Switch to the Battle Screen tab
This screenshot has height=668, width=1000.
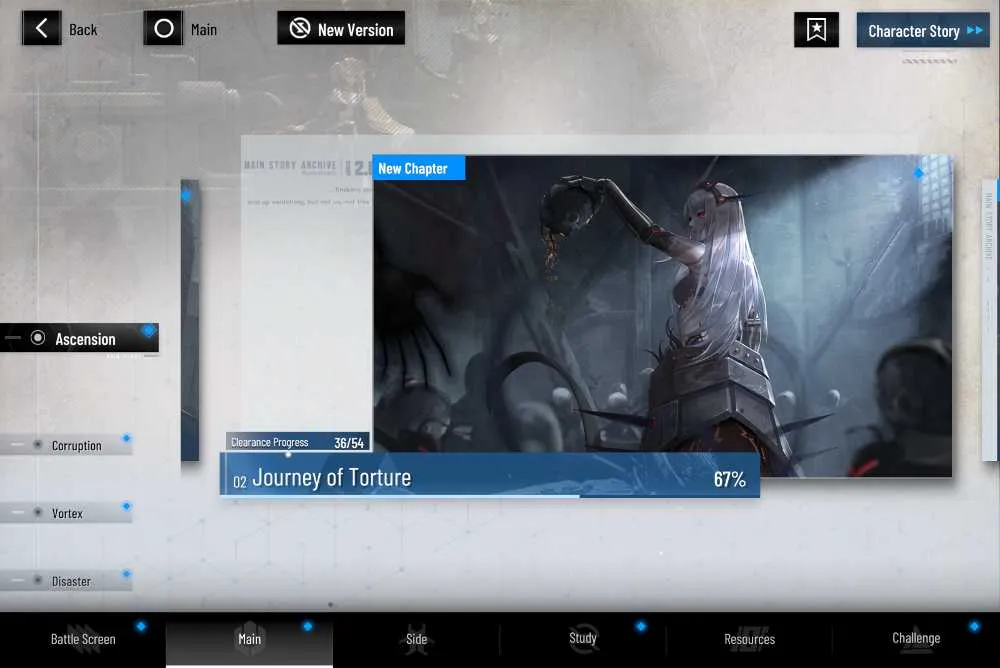(x=83, y=639)
